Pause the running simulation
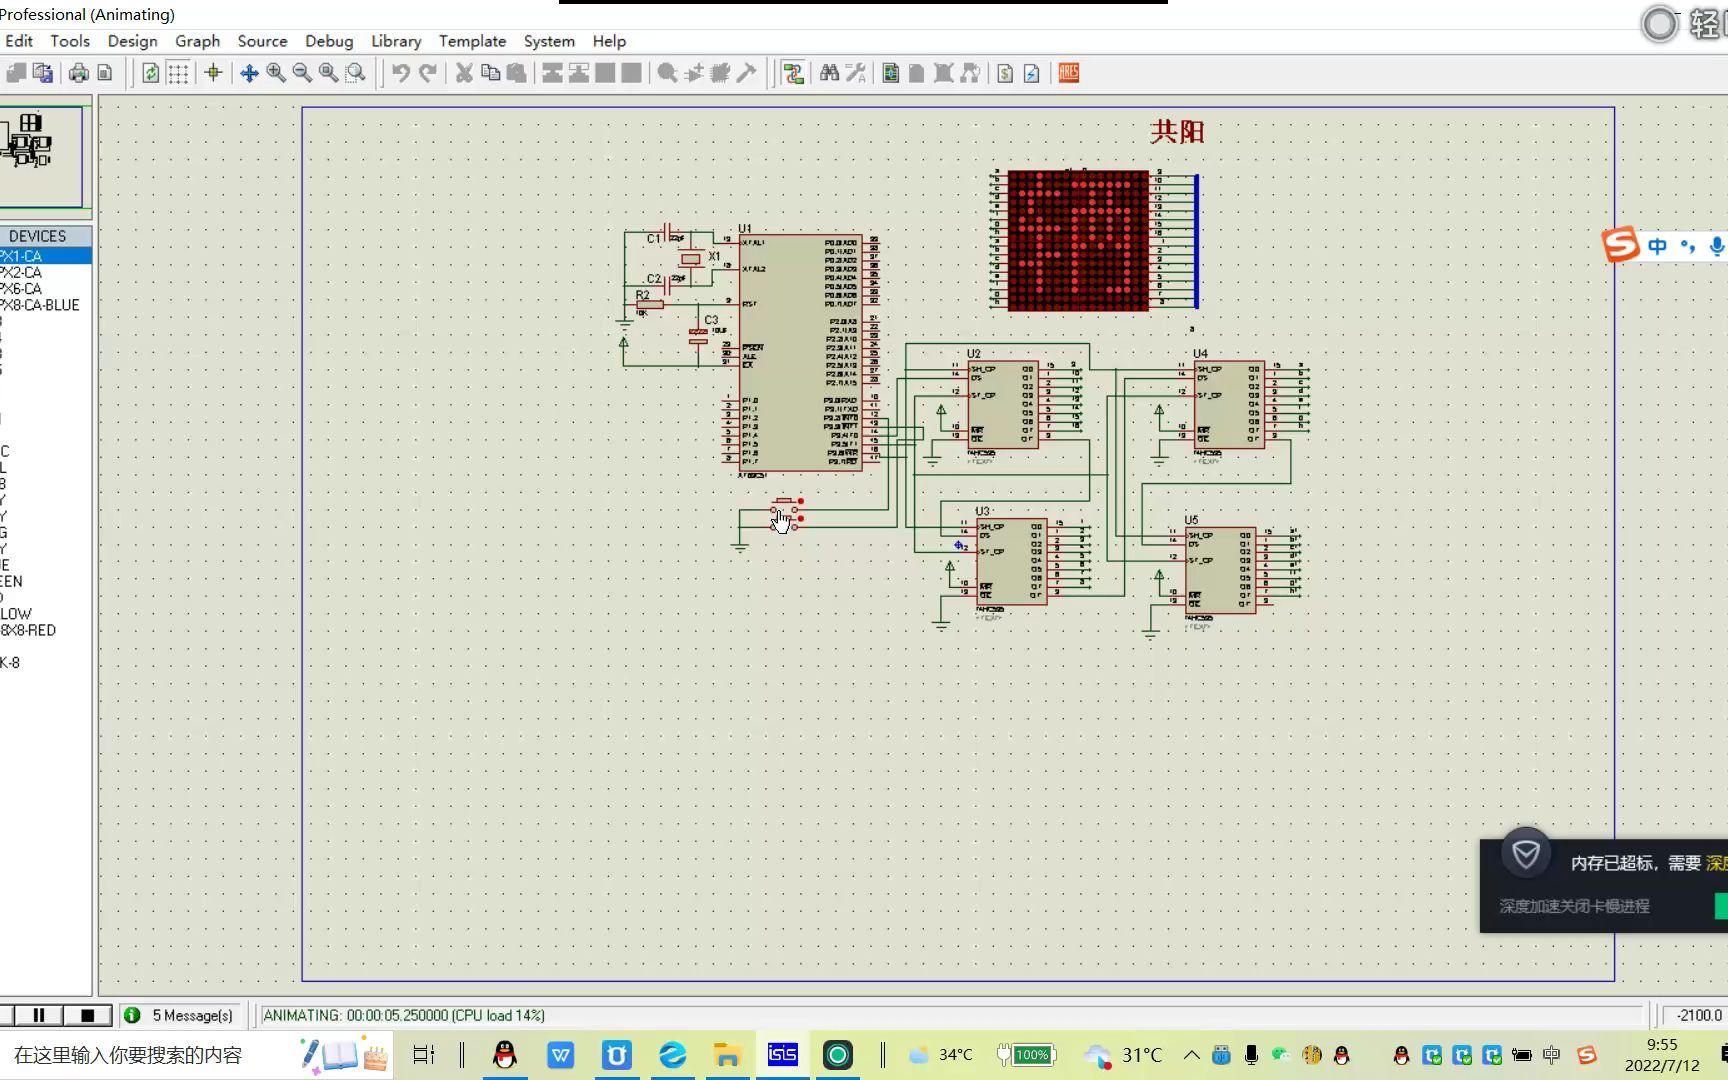 coord(39,1015)
